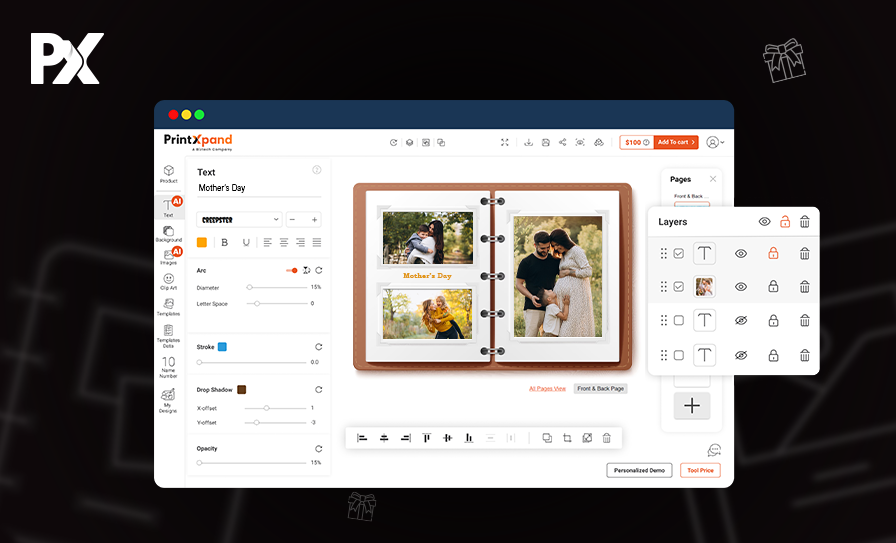Click the Mother's Day text input field

pyautogui.click(x=258, y=188)
